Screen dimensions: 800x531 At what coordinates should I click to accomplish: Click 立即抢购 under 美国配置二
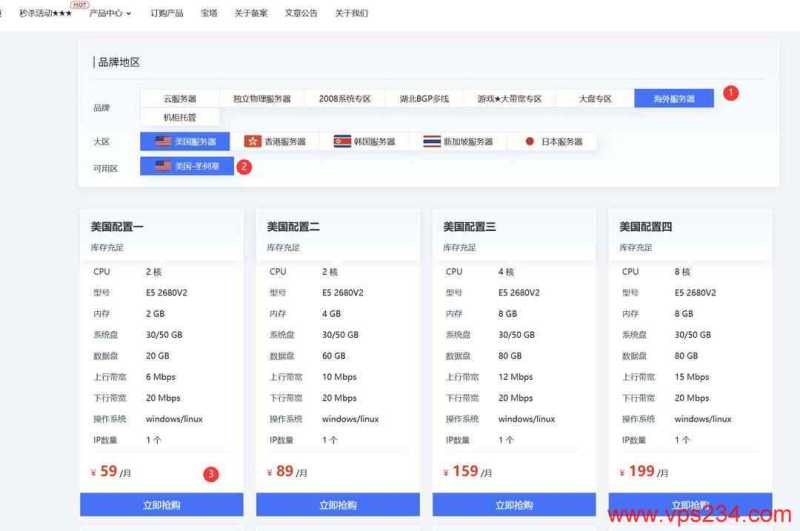pyautogui.click(x=338, y=504)
